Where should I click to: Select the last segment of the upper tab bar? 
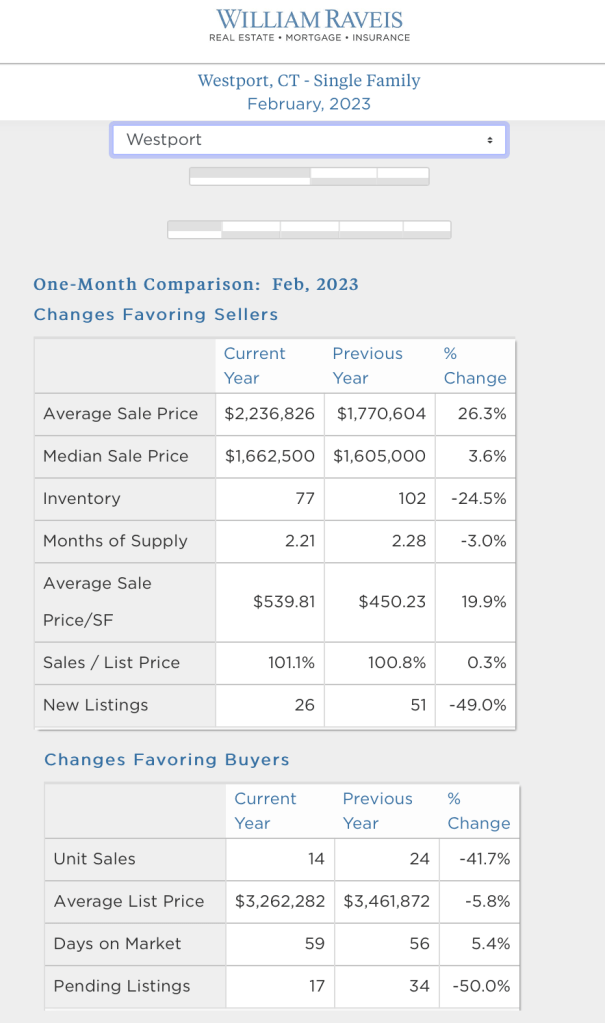[403, 177]
